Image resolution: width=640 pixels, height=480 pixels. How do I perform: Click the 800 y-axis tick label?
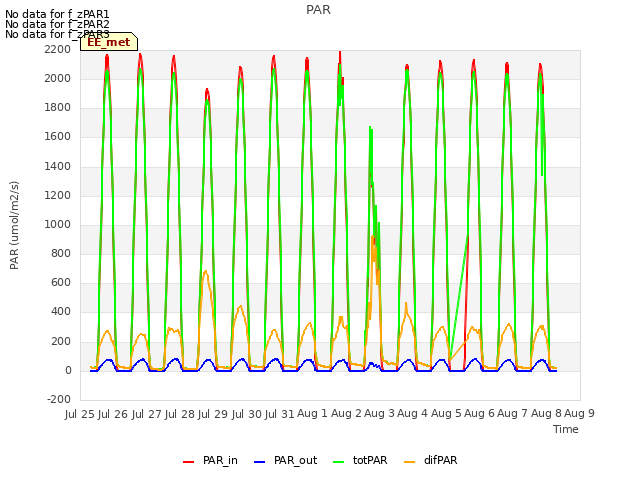tap(61, 254)
